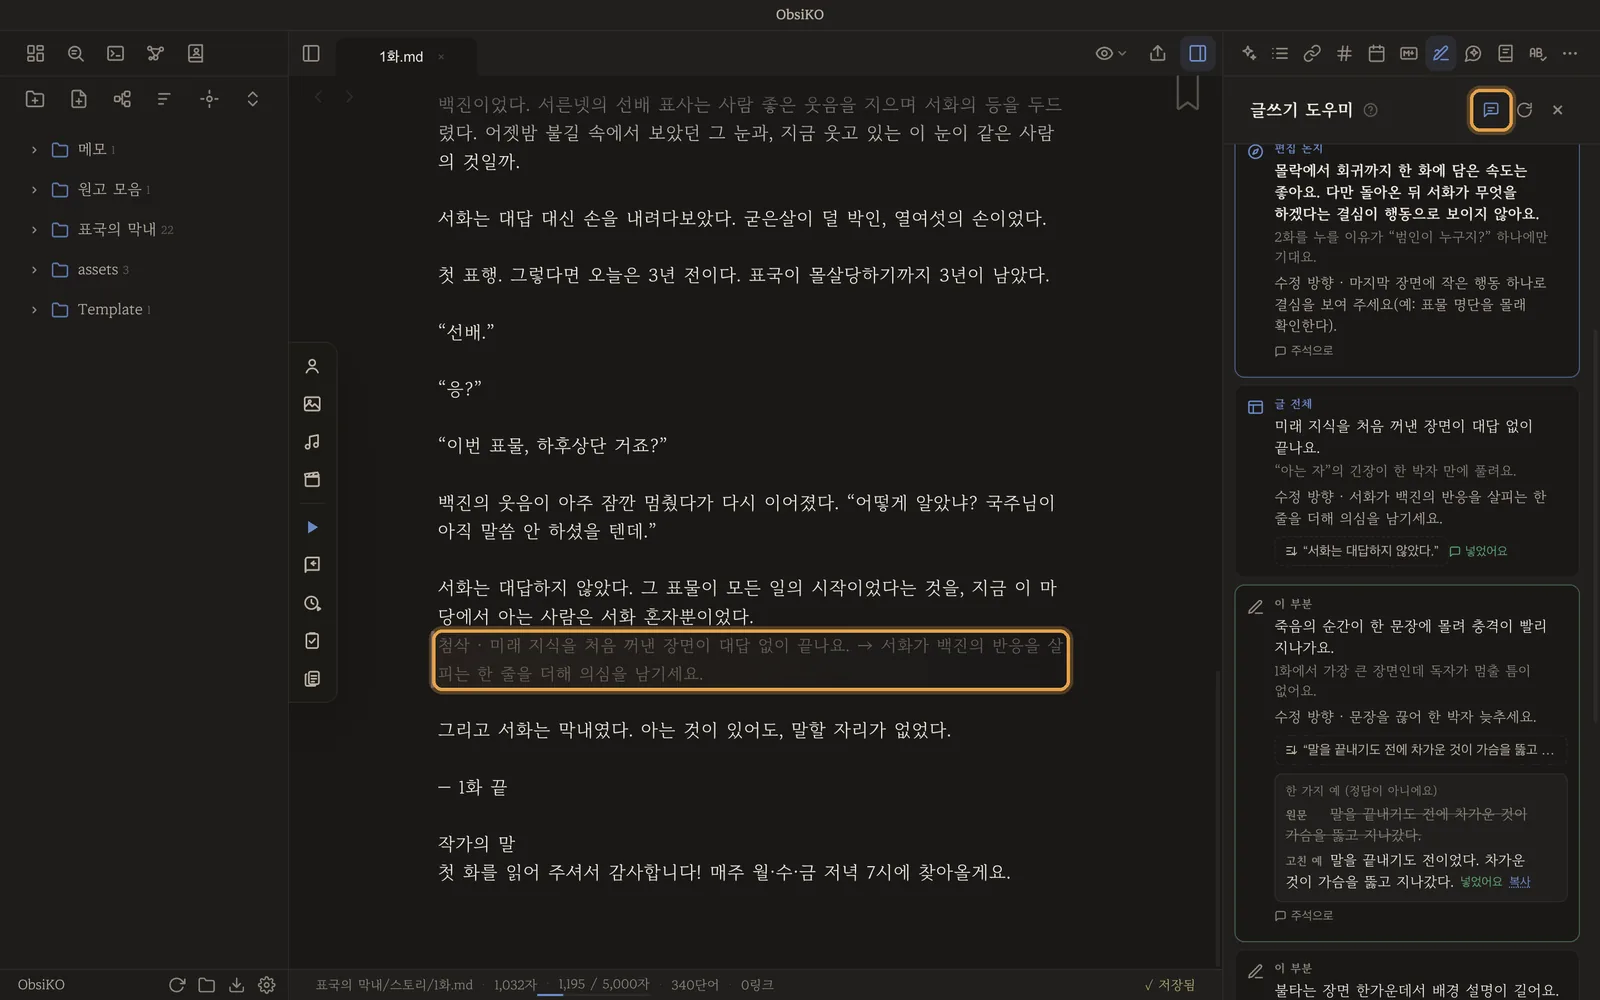The height and width of the screenshot is (1000, 1600).
Task: Toggle the comment annotations button in assistant header
Action: pos(1490,110)
